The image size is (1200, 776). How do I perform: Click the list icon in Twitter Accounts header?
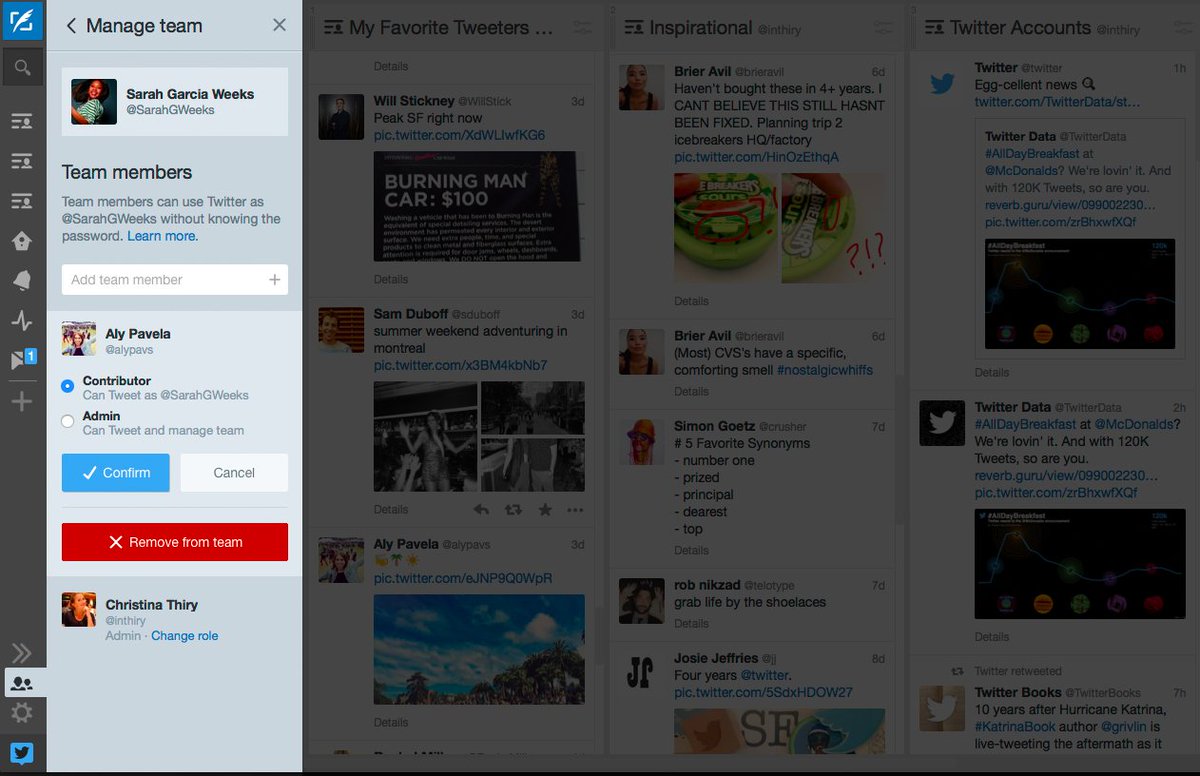click(934, 28)
